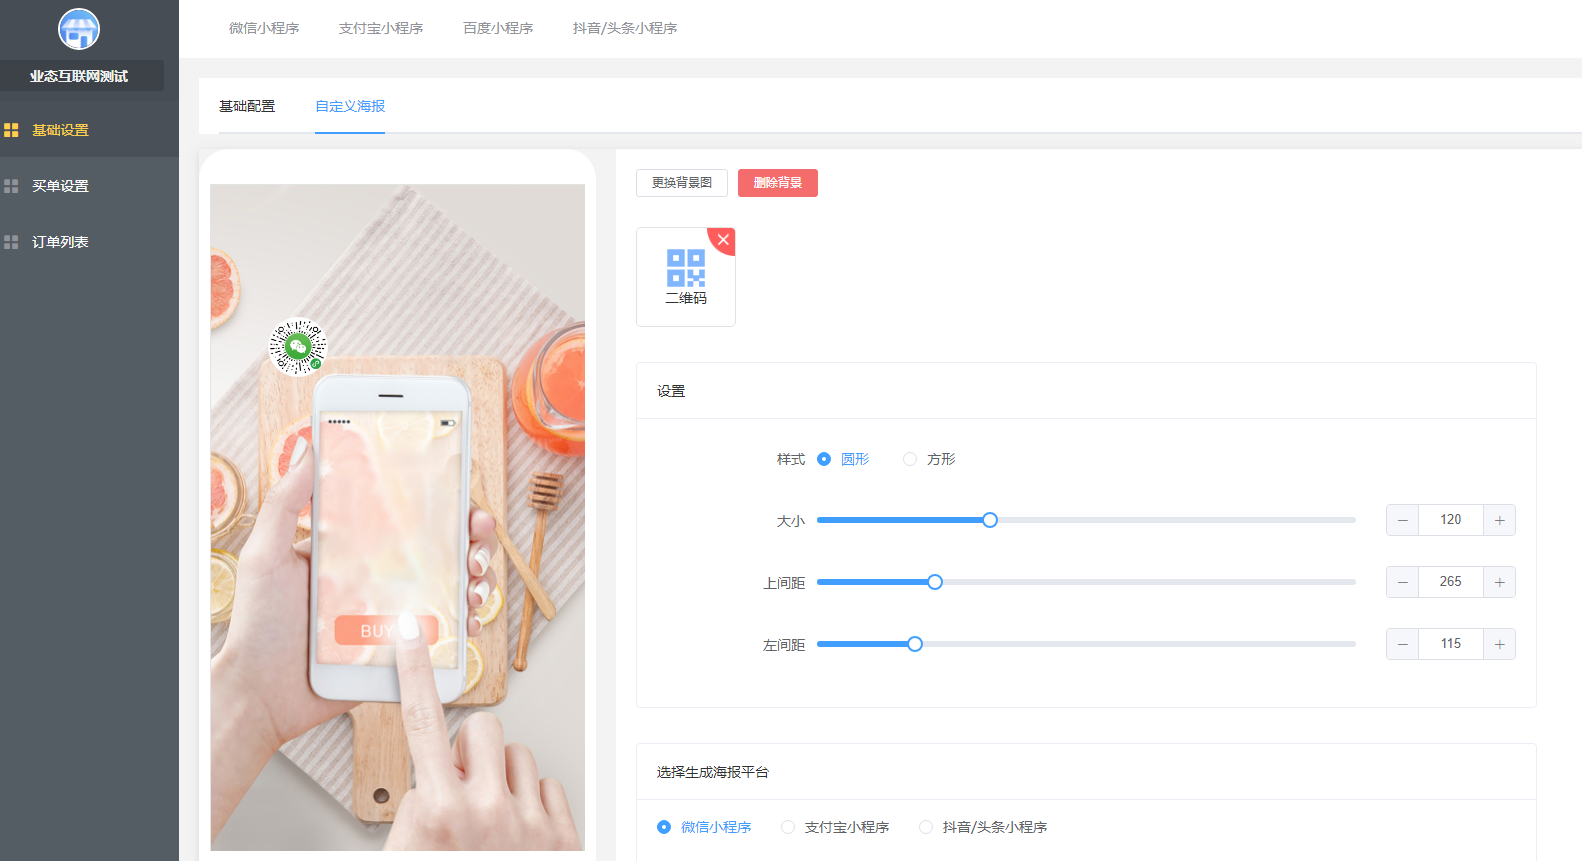
Task: Increase 上间距 value with plus button
Action: pyautogui.click(x=1499, y=582)
